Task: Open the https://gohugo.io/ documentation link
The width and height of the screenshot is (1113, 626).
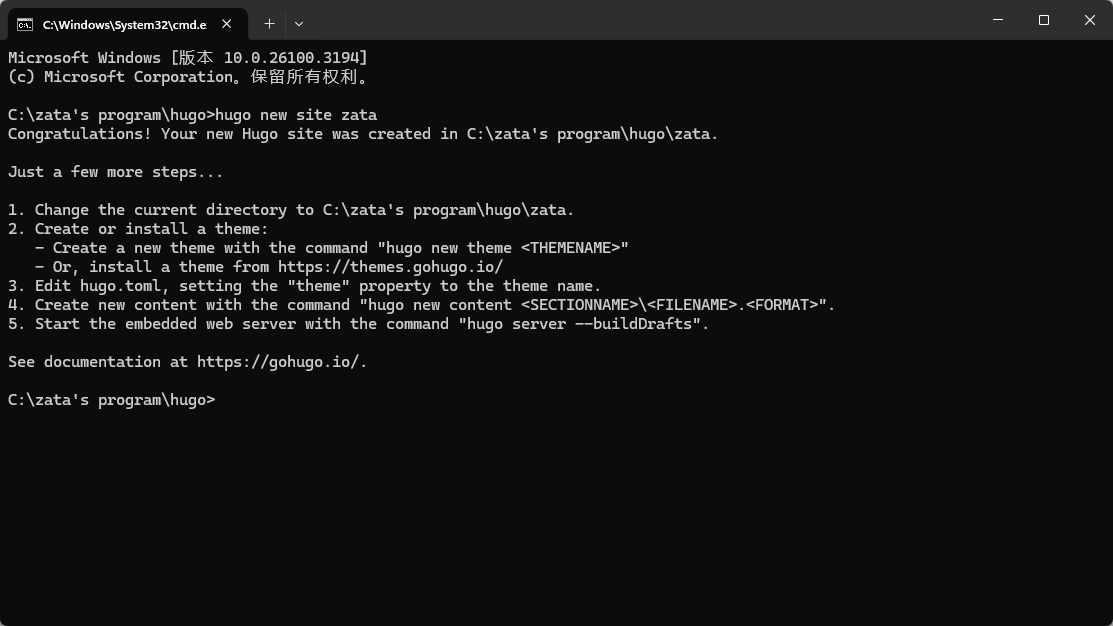Action: [x=278, y=362]
